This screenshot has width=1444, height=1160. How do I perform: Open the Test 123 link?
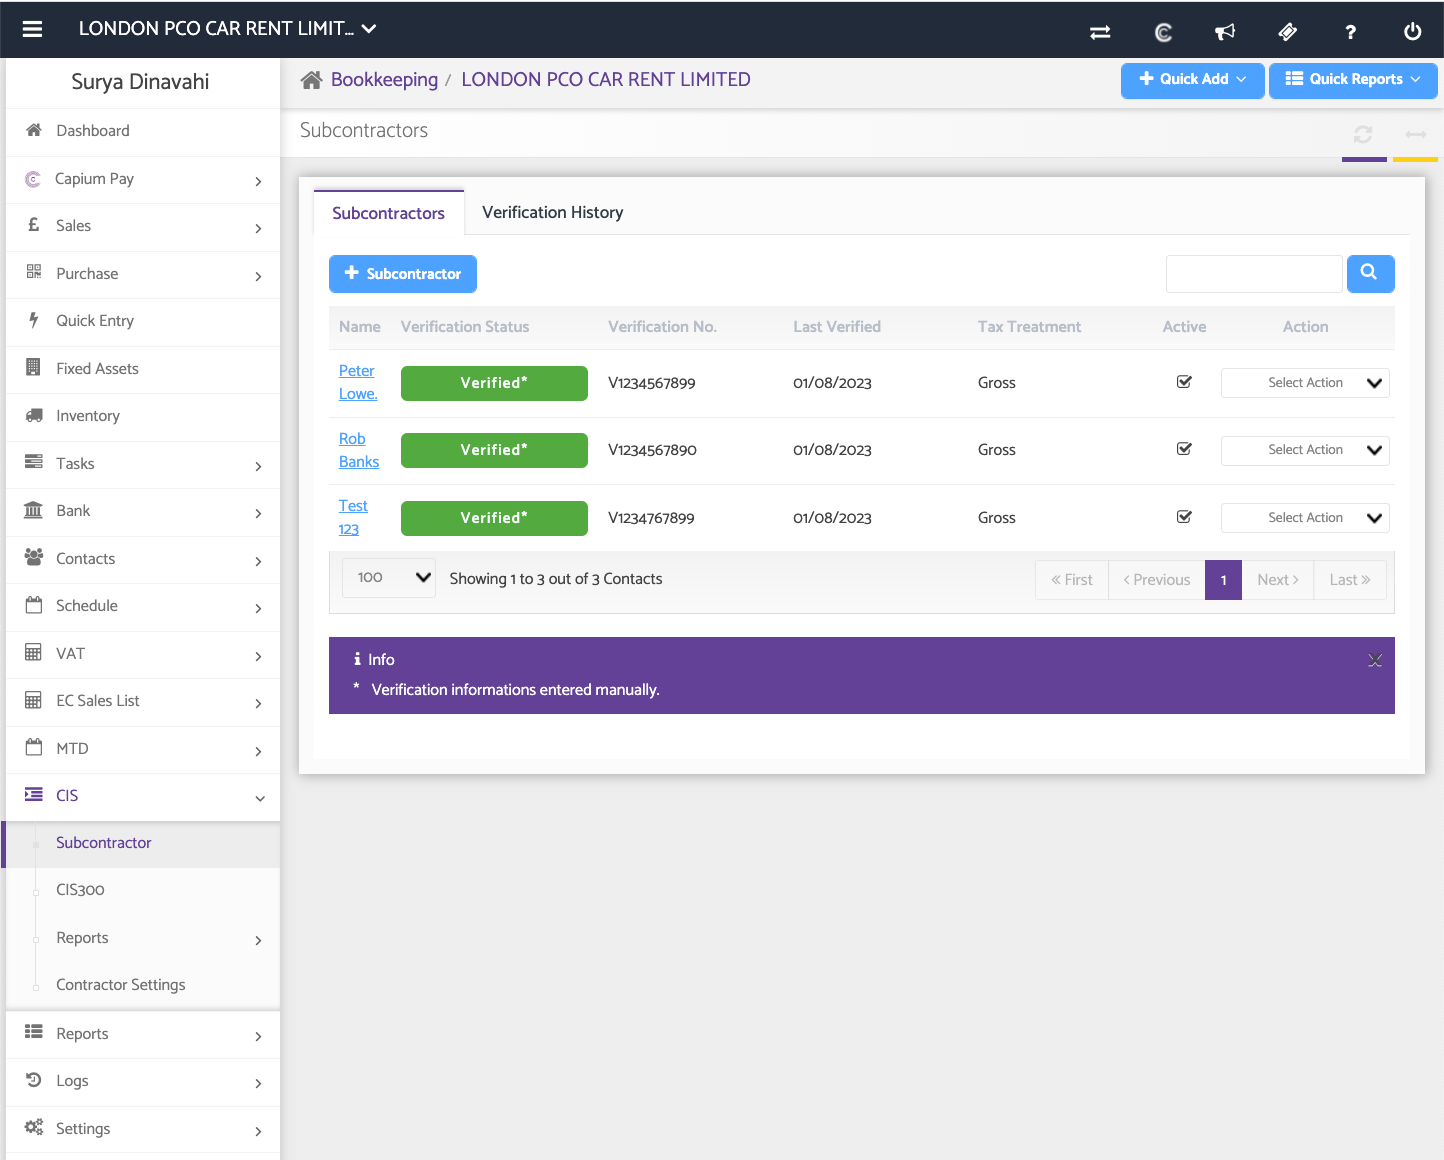point(353,517)
